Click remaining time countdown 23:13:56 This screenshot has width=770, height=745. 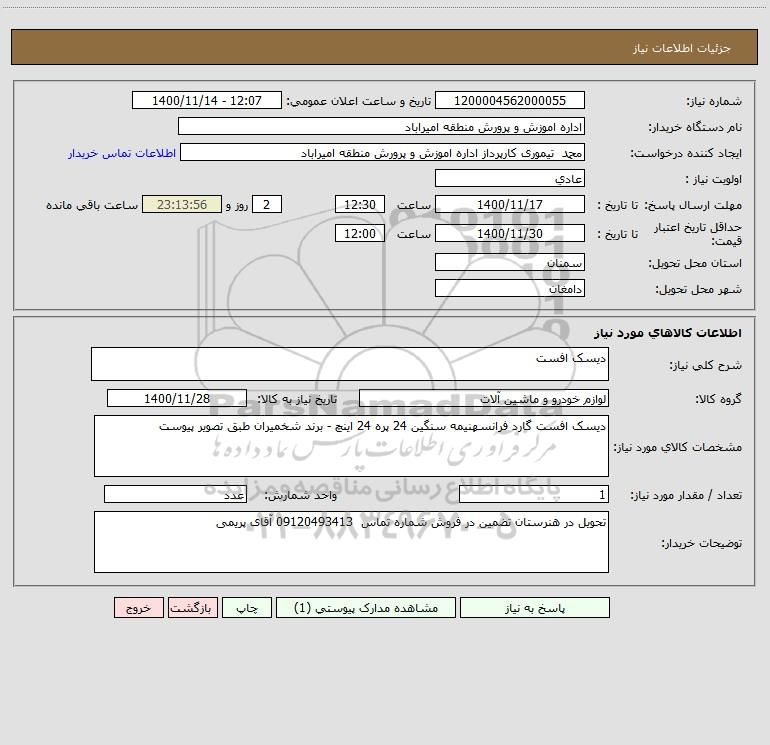182,204
